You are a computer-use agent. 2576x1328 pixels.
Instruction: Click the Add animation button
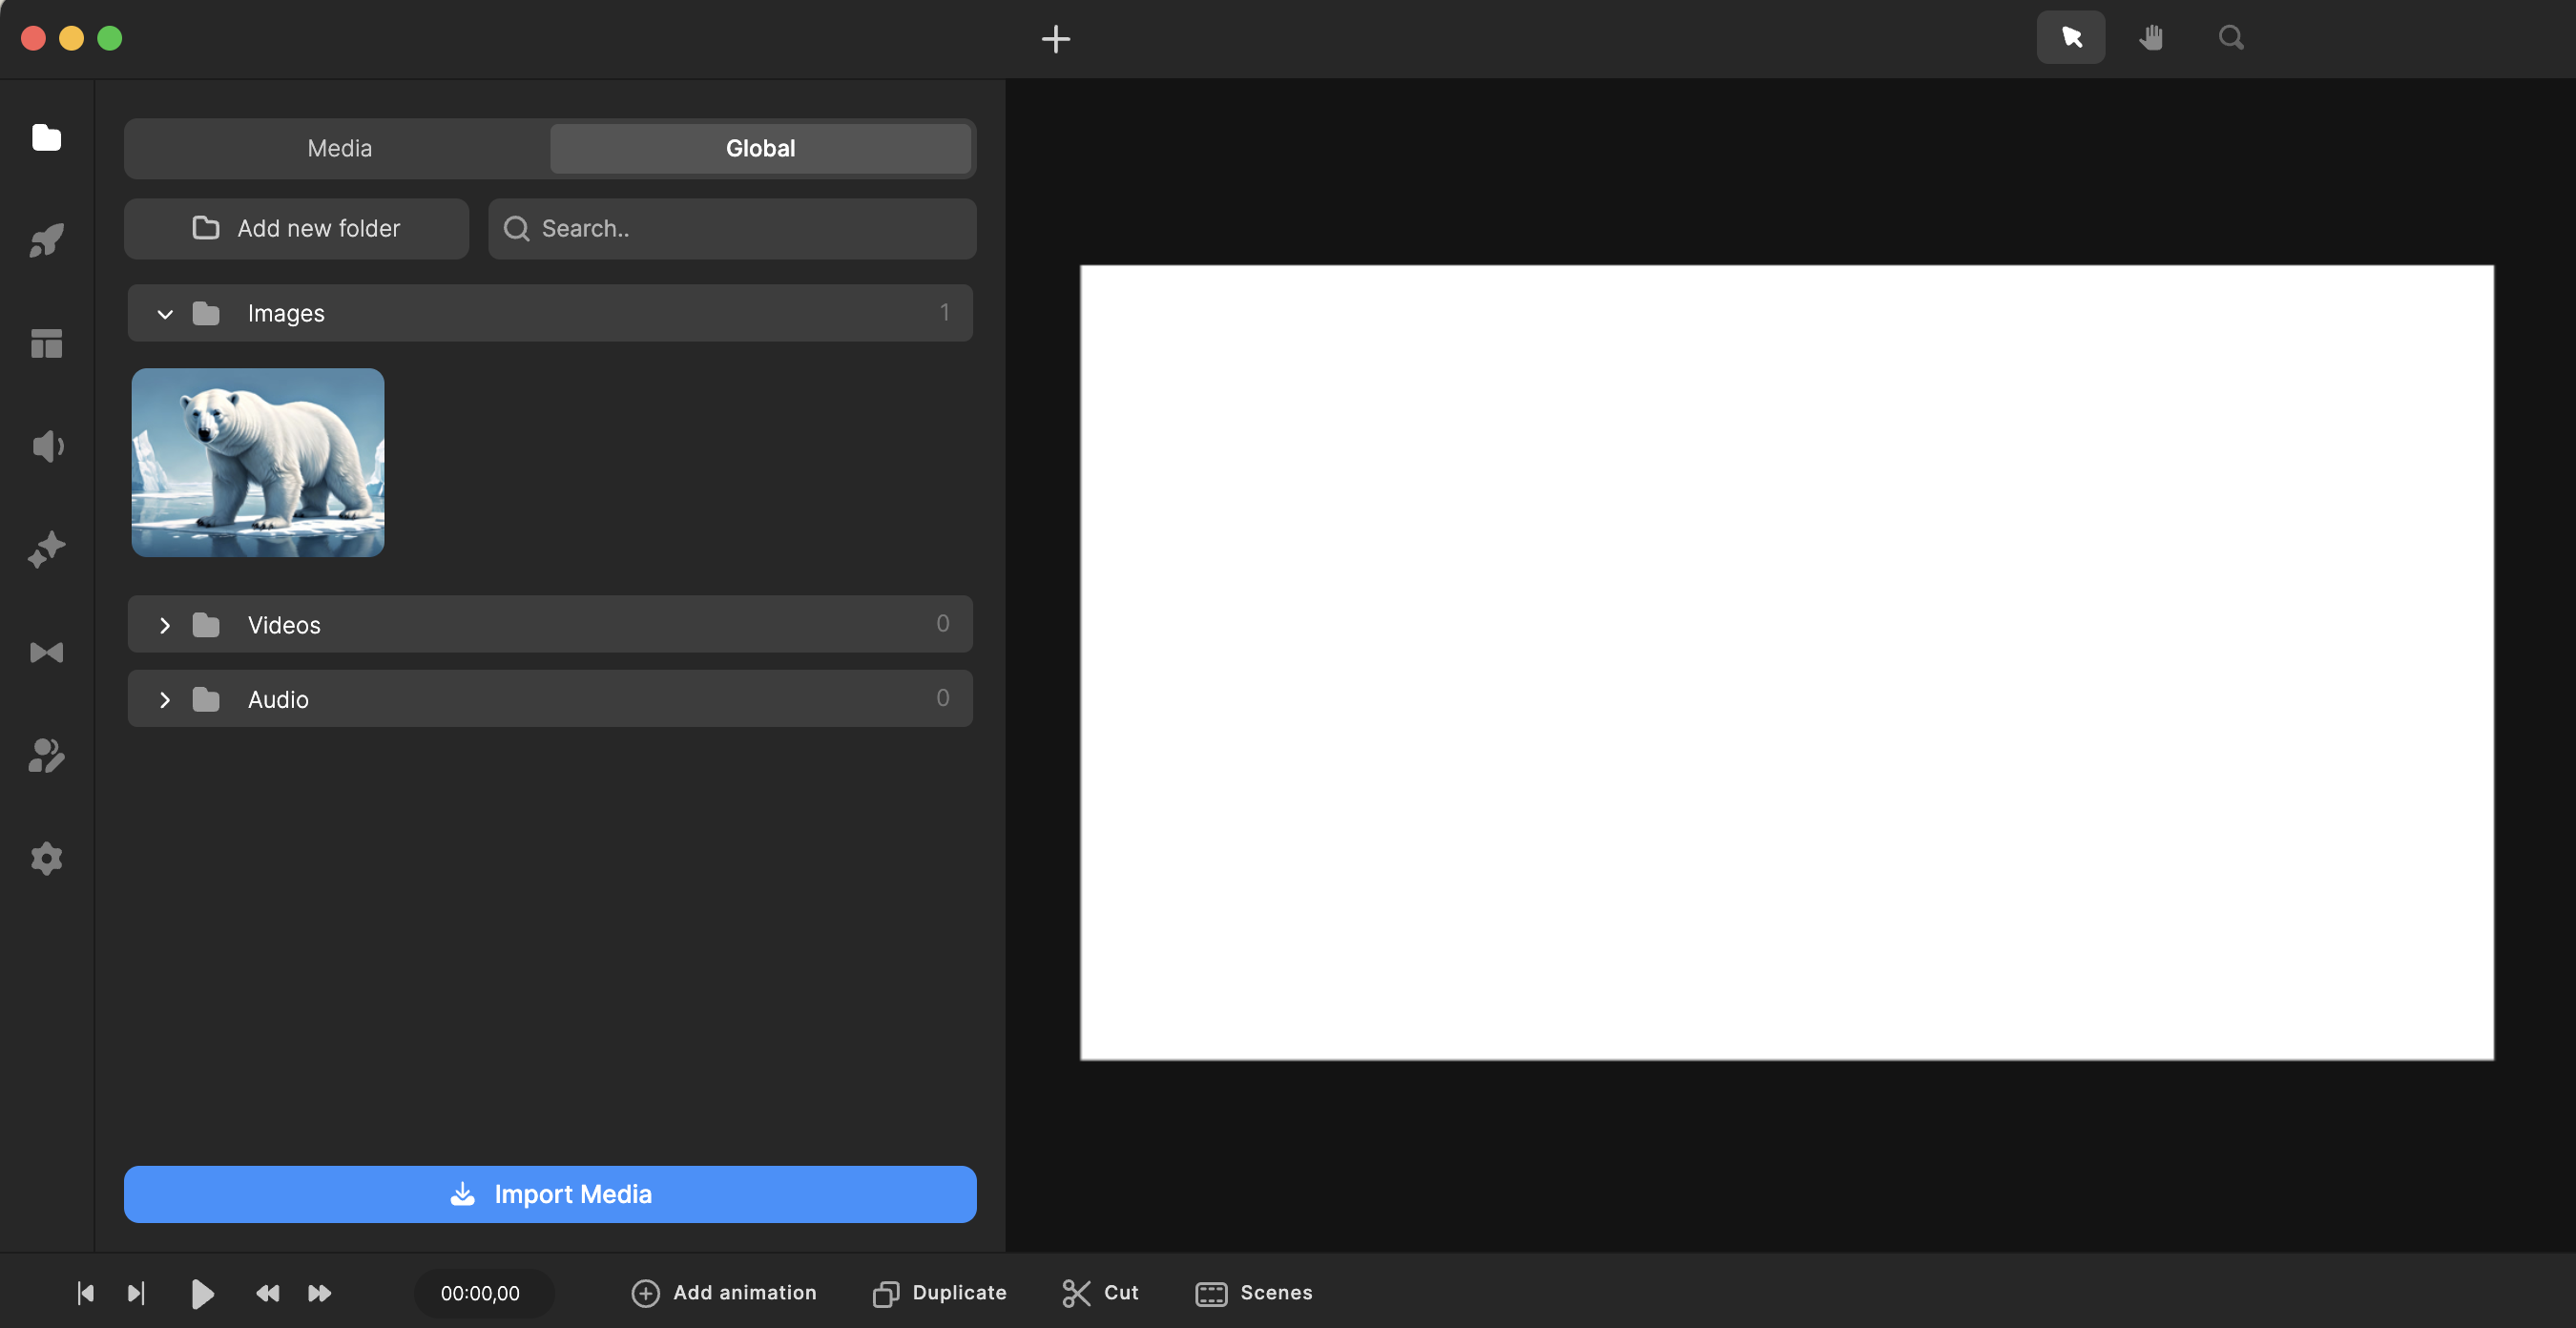724,1293
